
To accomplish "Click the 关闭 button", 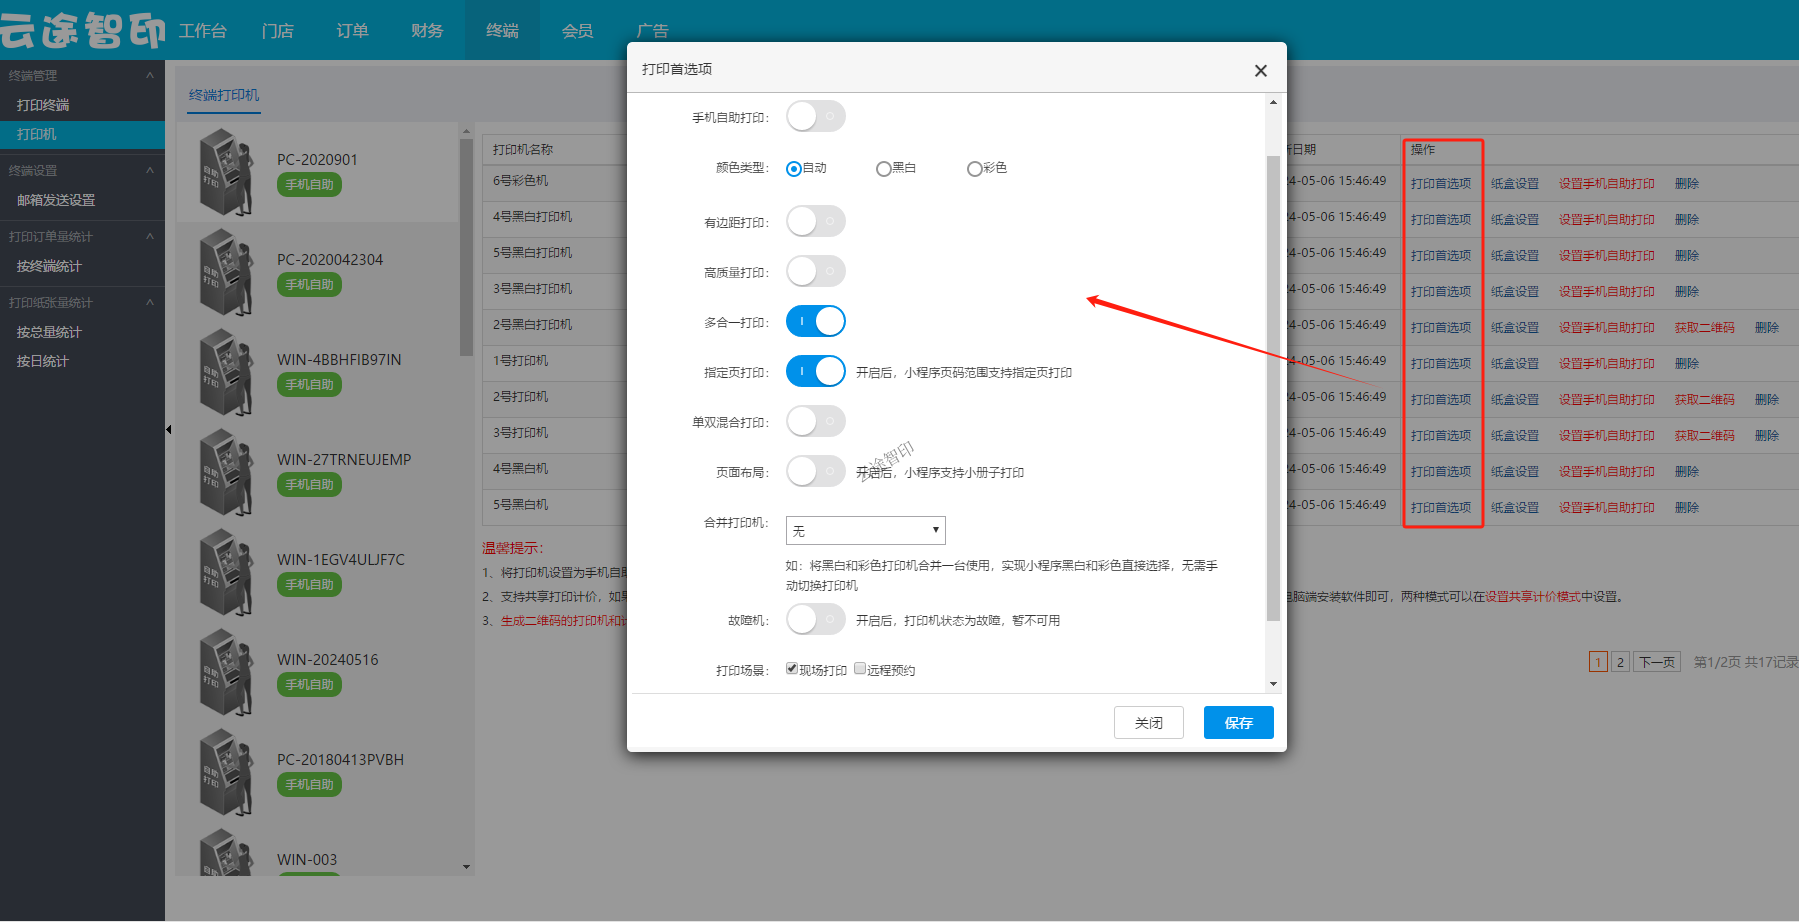I will (1149, 723).
